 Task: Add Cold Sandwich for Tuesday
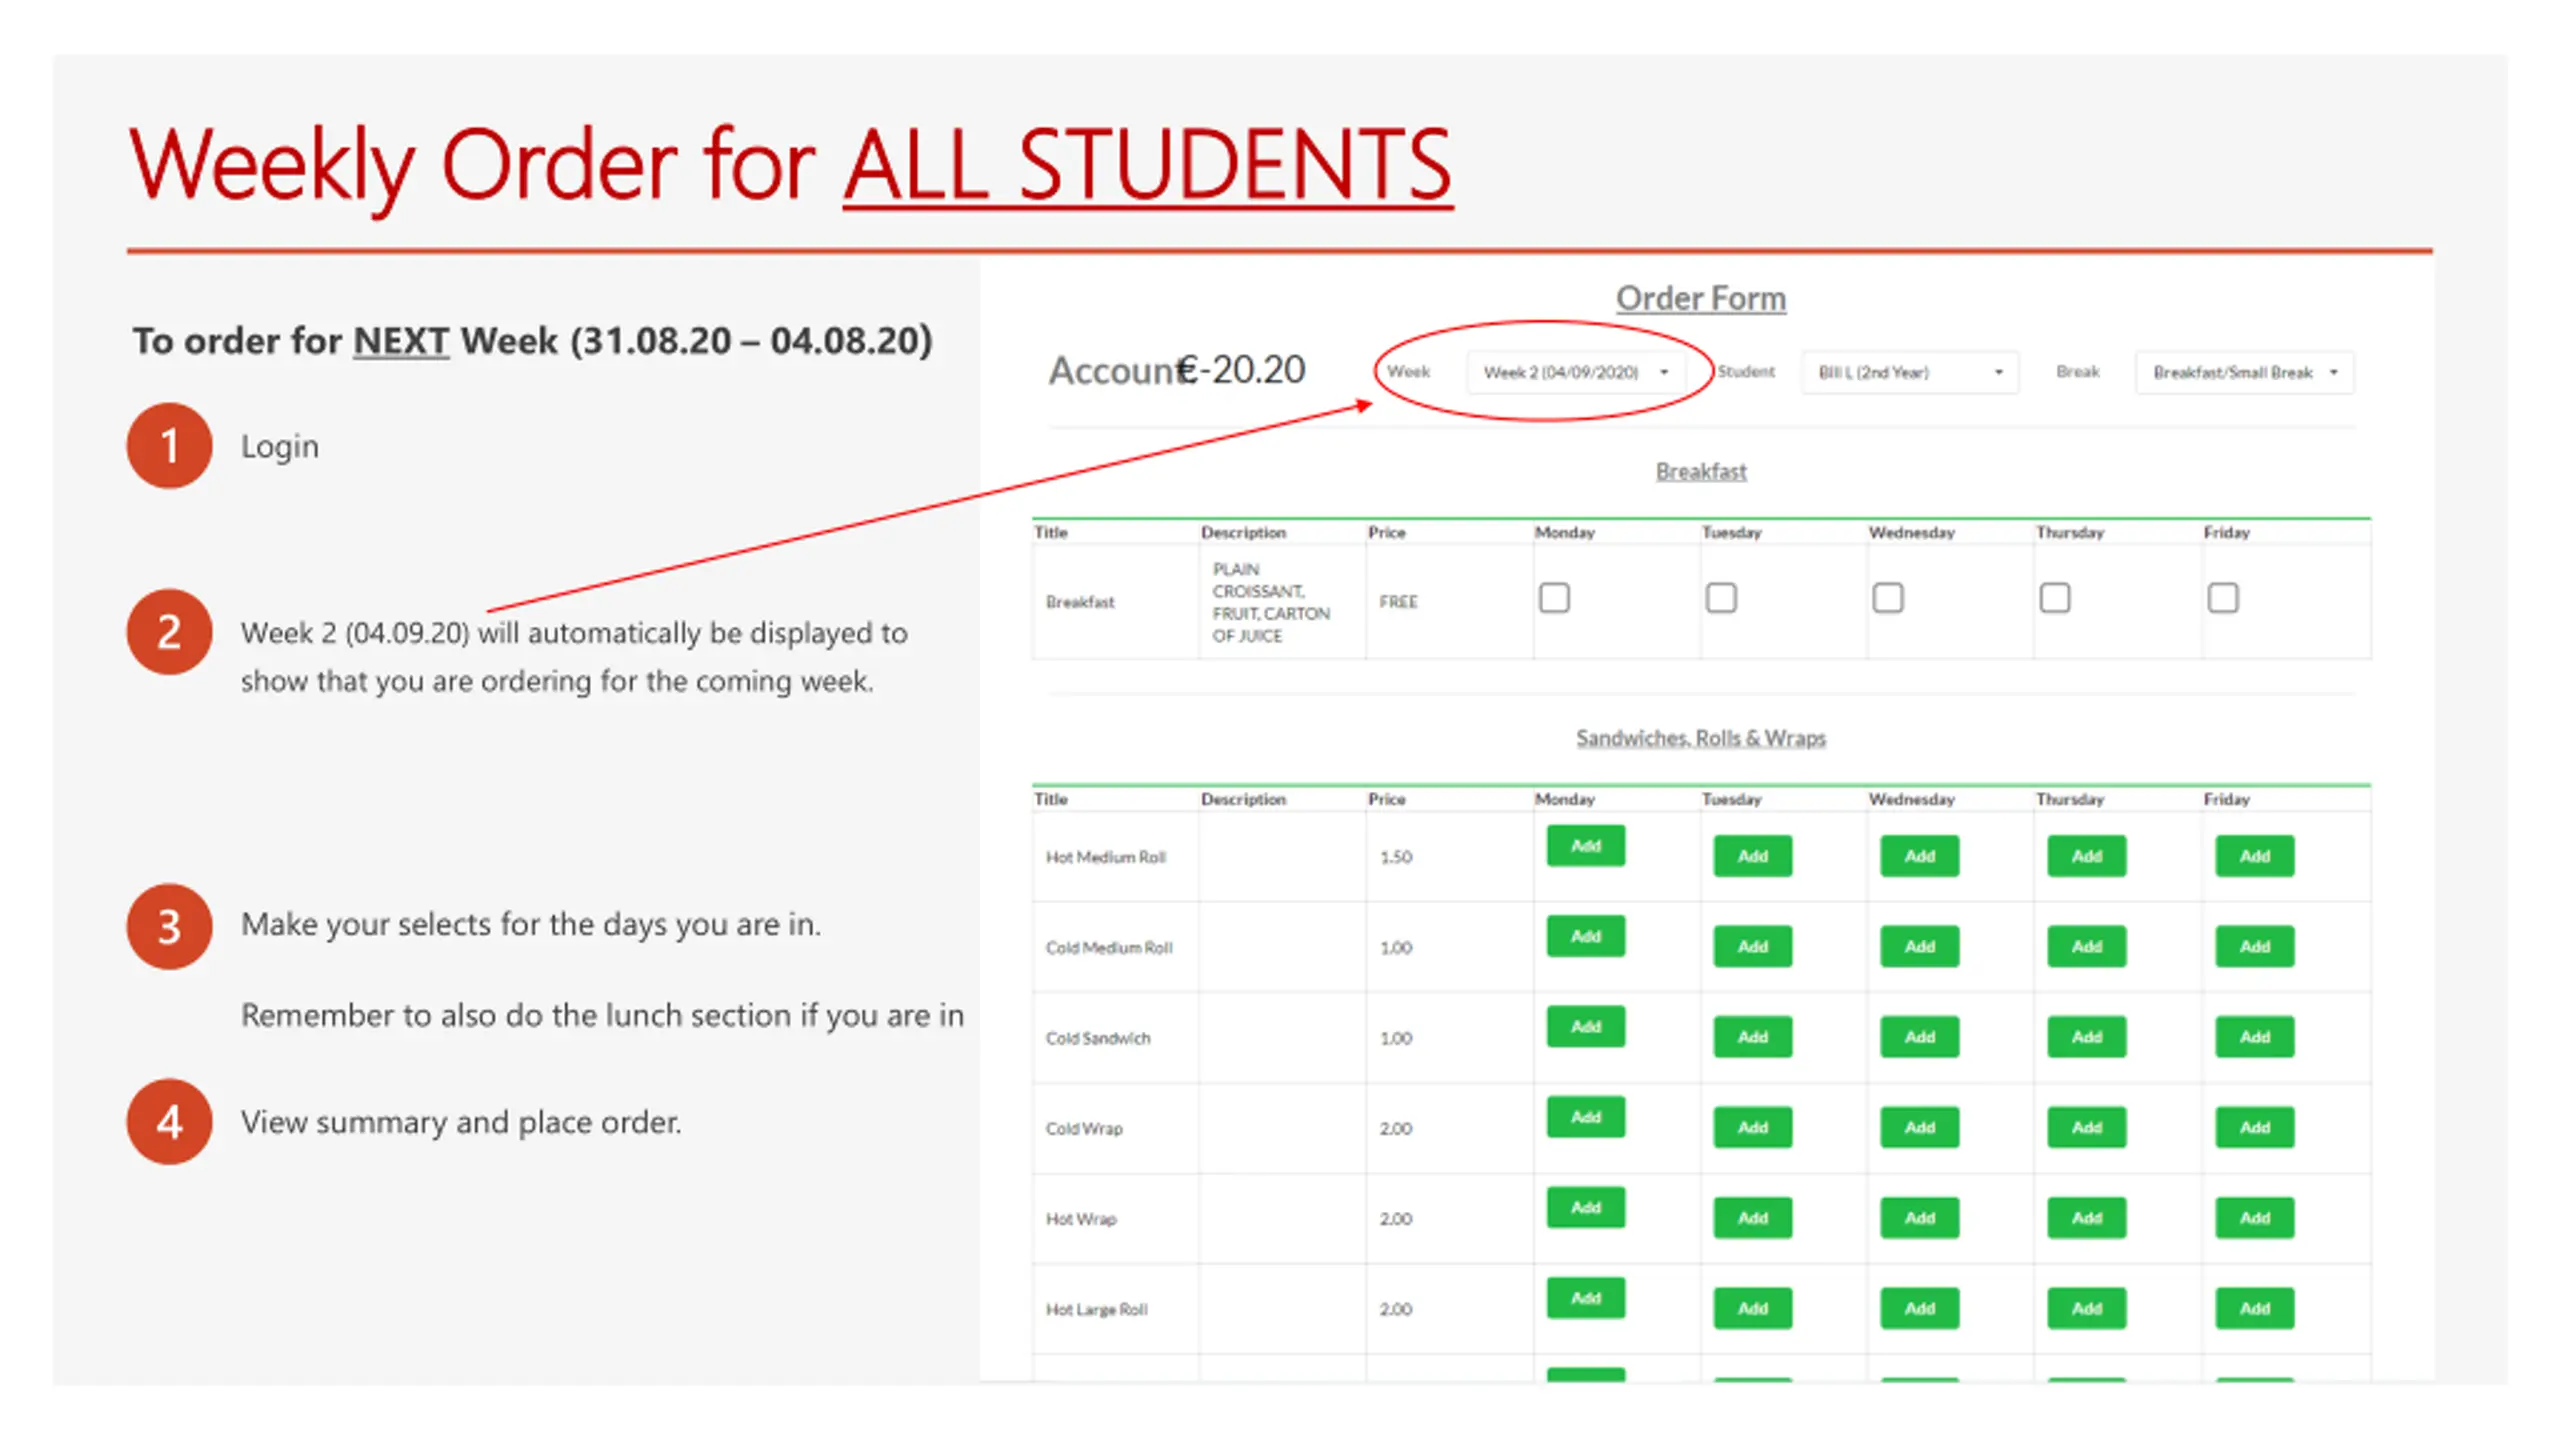[1753, 1037]
